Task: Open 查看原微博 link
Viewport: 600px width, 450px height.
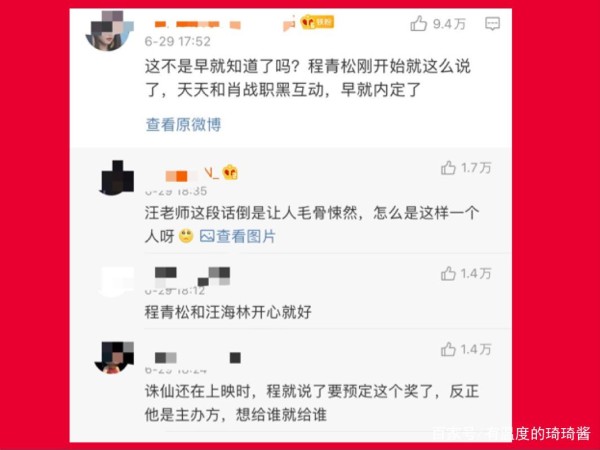Action: click(183, 124)
